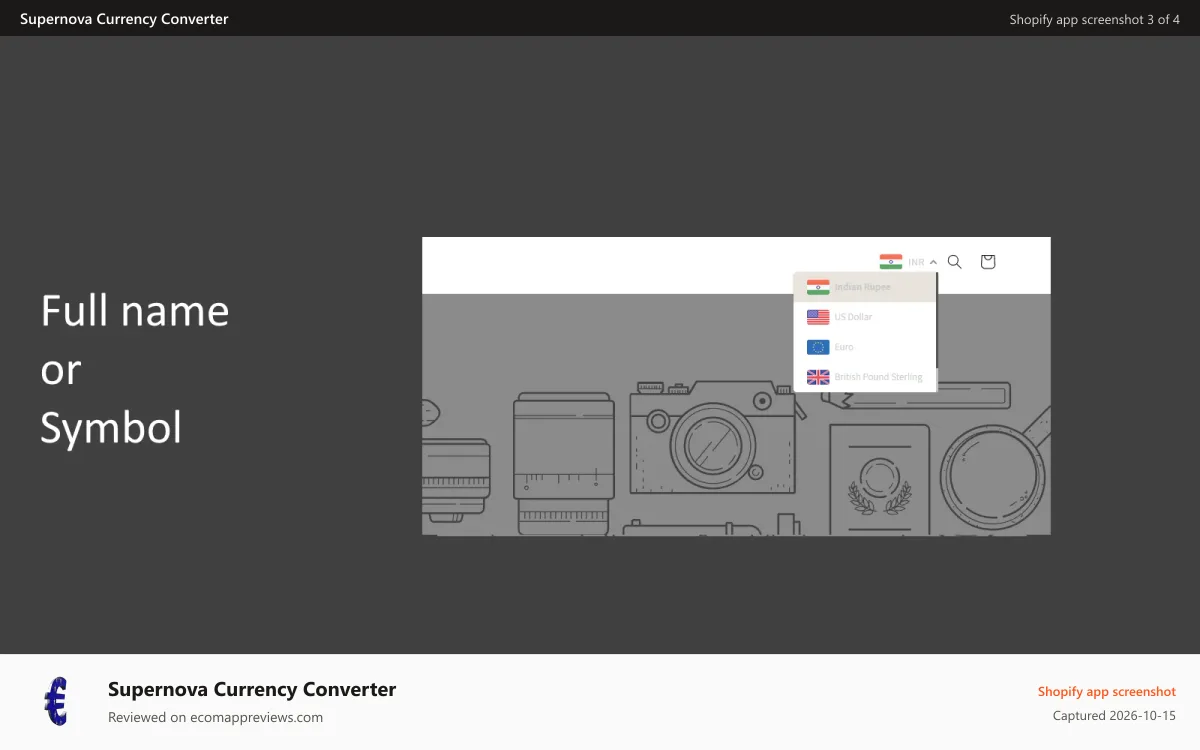
Task: Click the INR currency code label
Action: [916, 262]
